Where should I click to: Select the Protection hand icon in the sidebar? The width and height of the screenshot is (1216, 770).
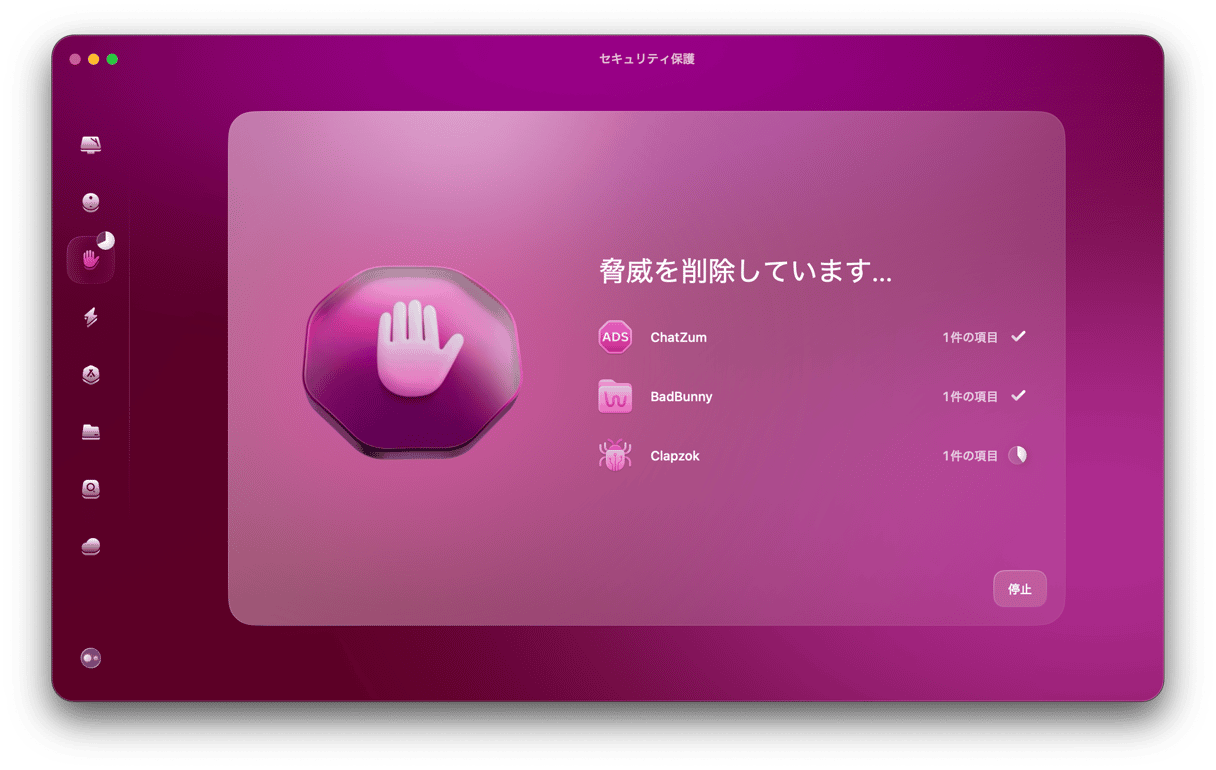(91, 260)
